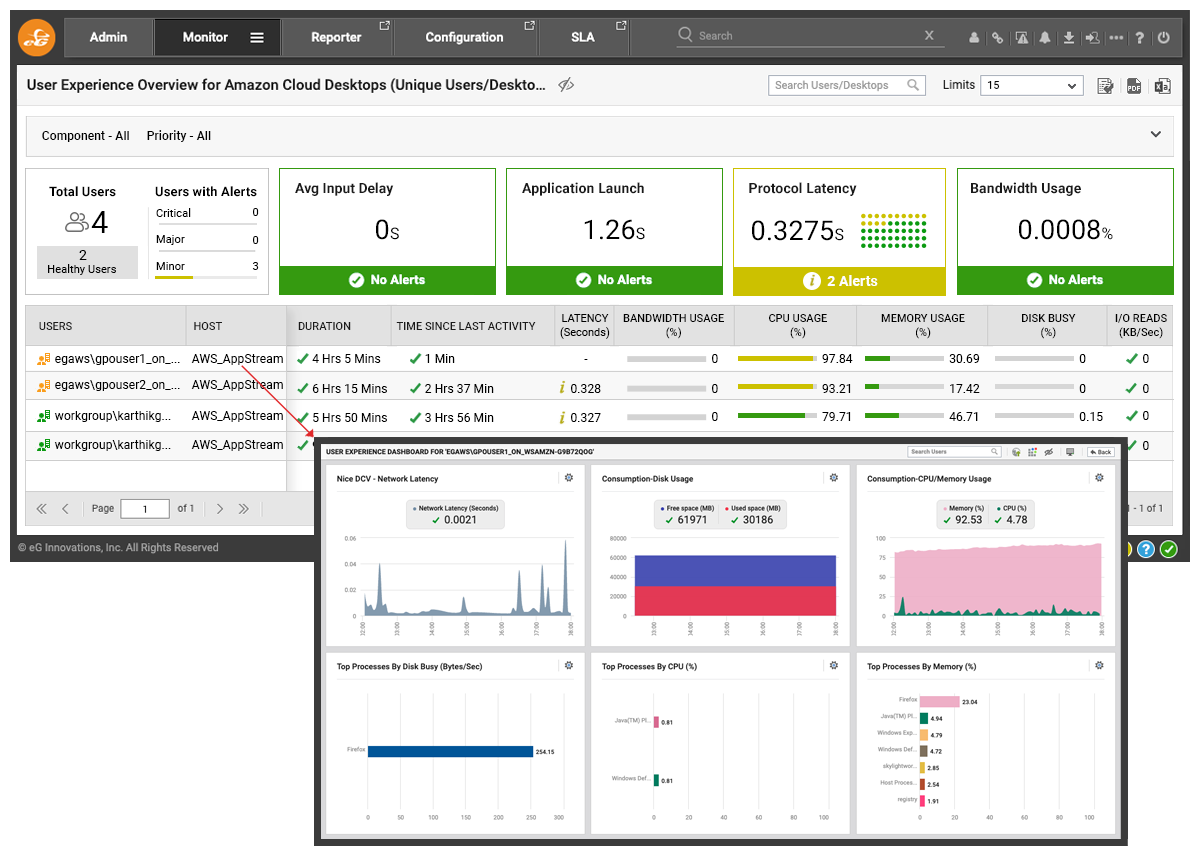1200x856 pixels.
Task: Click the power sign-out icon
Action: tap(1163, 38)
